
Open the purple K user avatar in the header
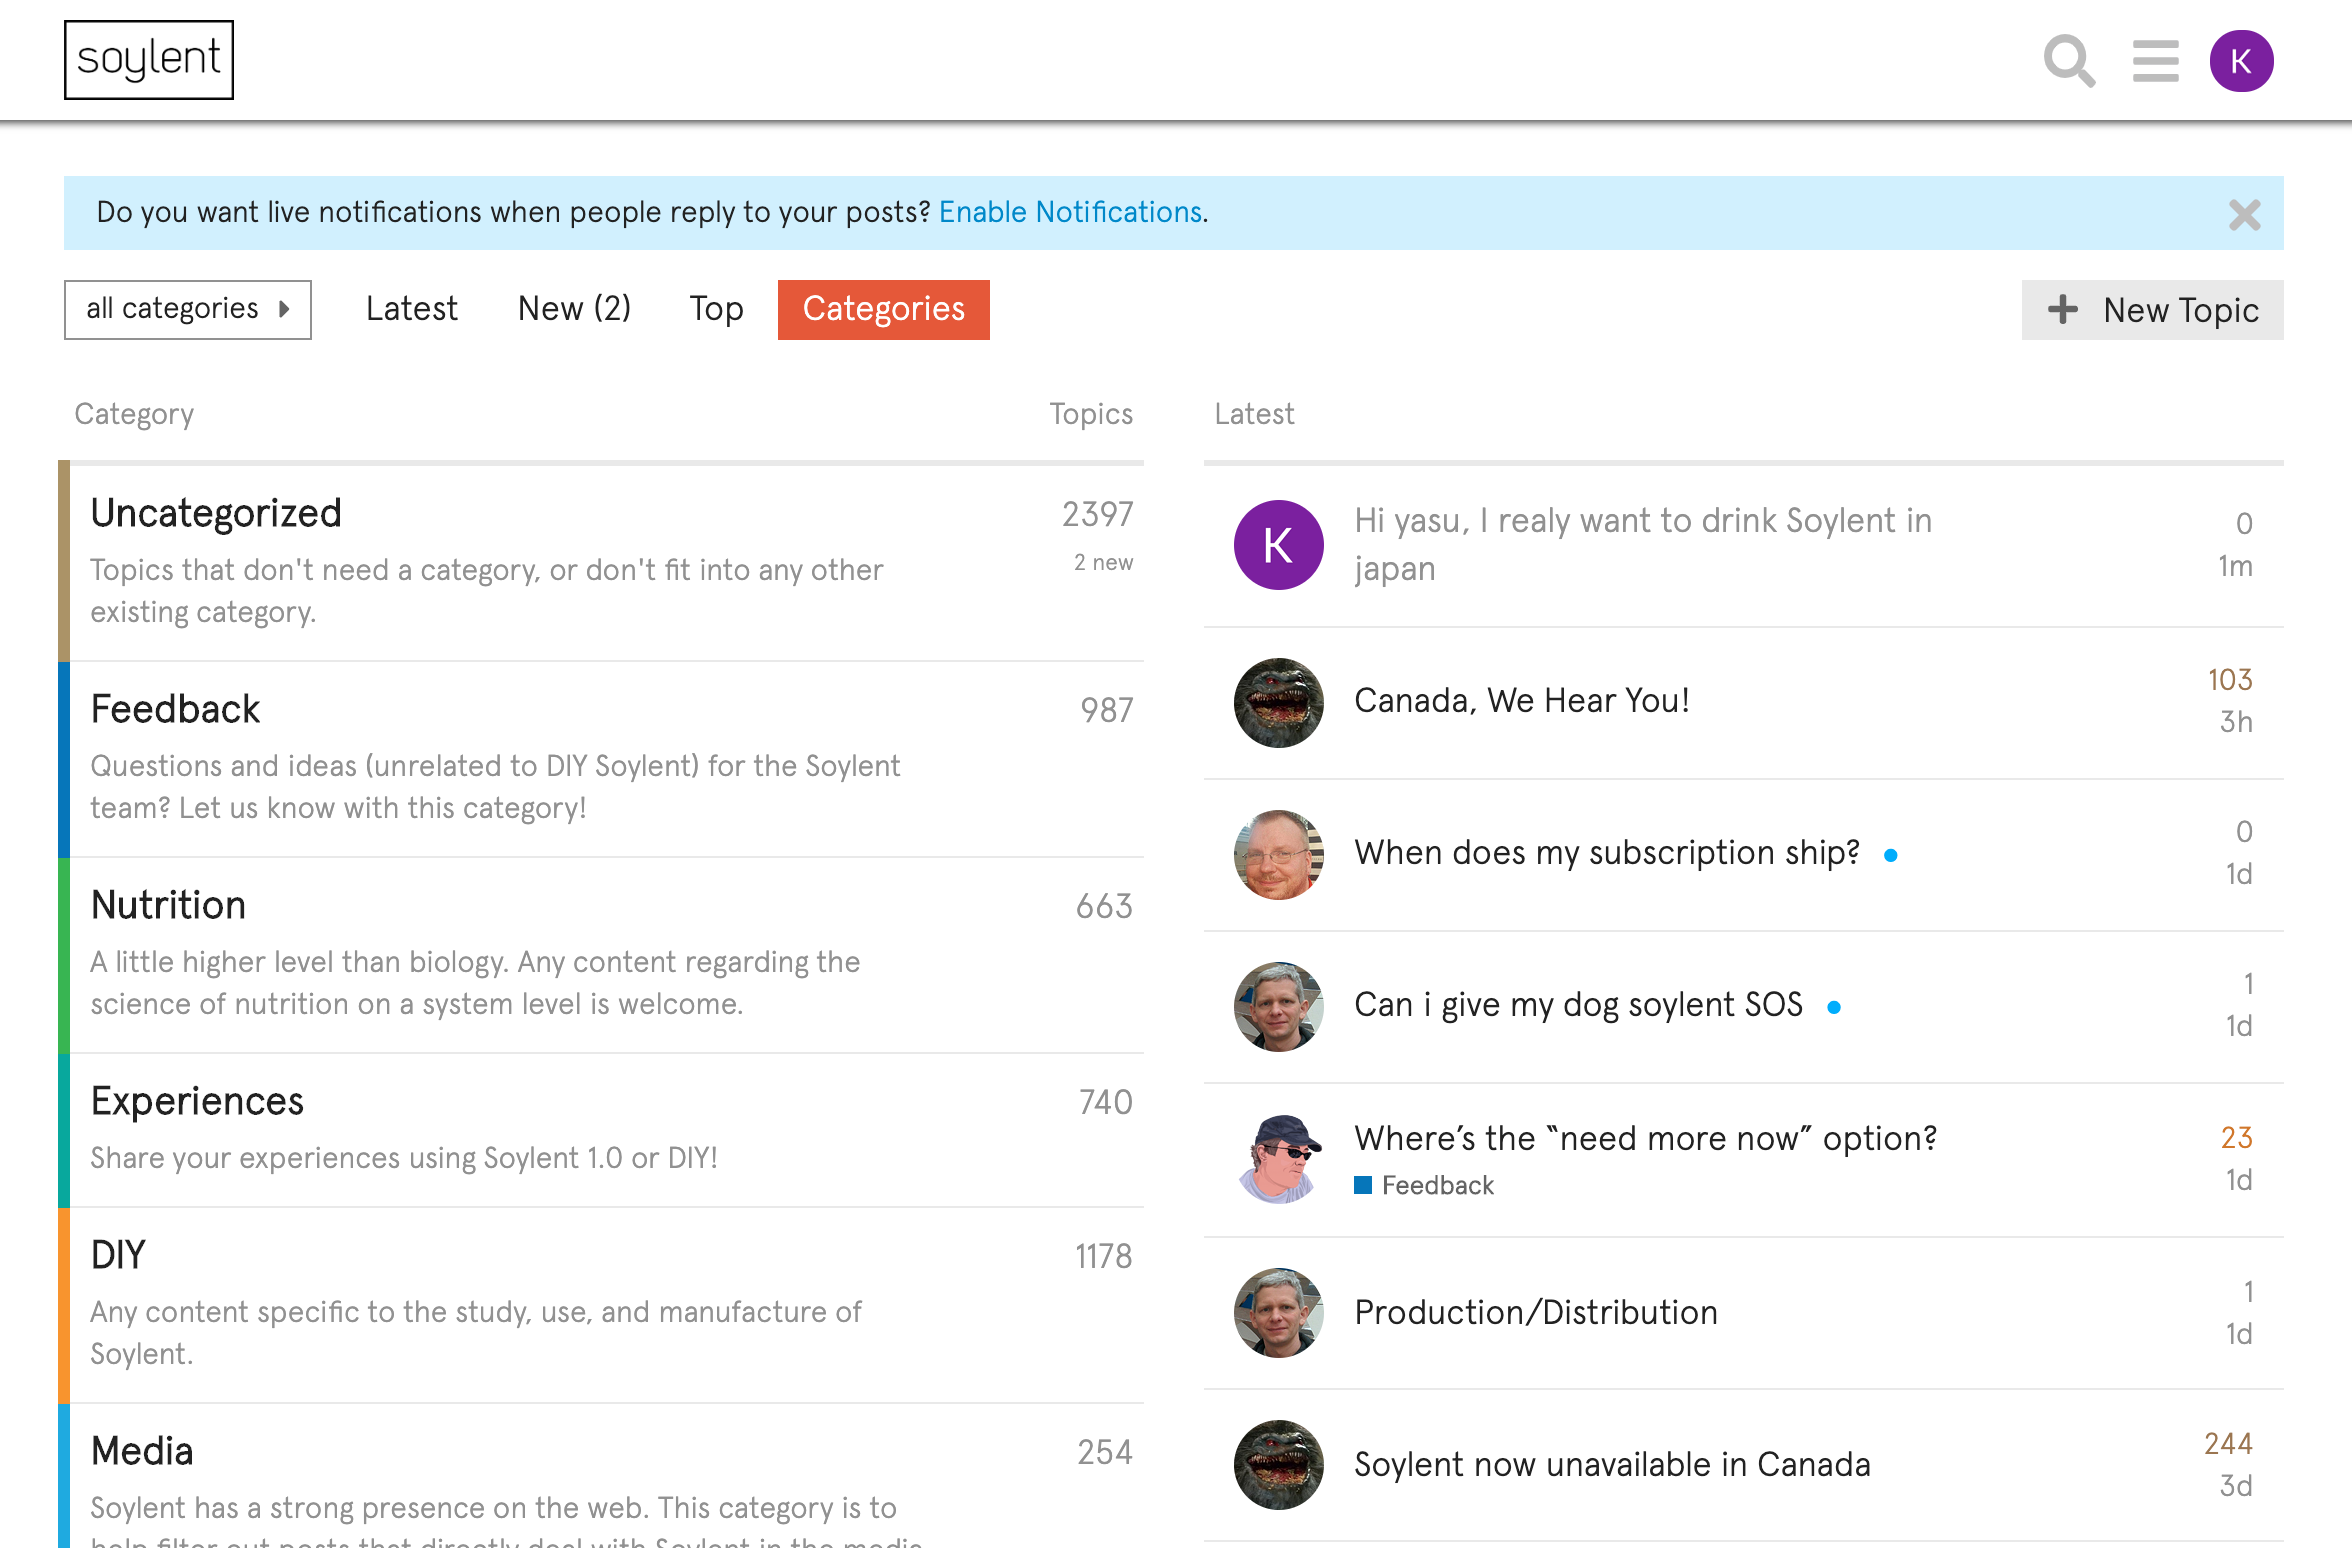click(x=2241, y=61)
